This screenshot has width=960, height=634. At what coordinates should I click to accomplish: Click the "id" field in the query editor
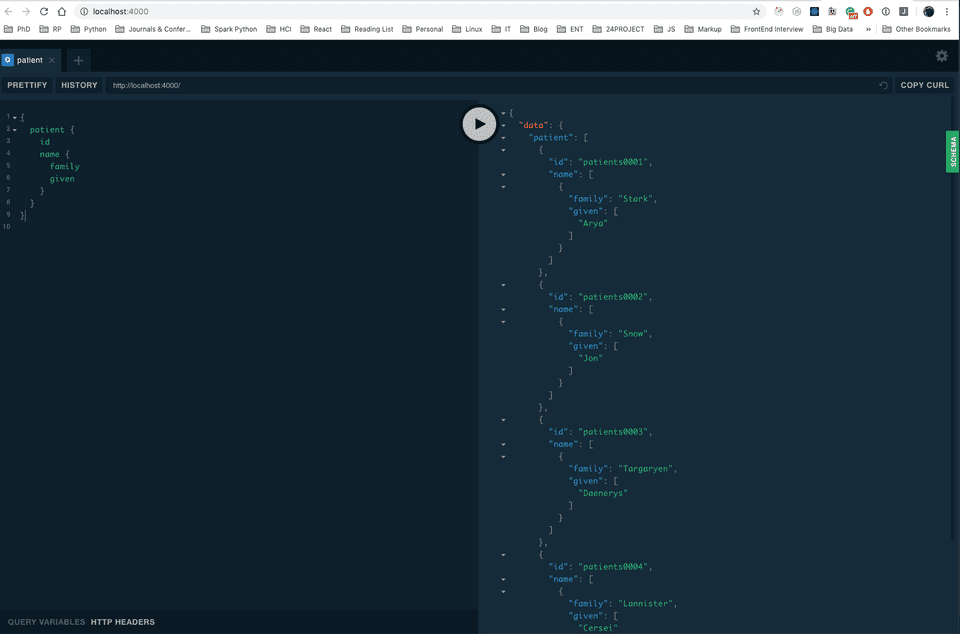coord(45,142)
